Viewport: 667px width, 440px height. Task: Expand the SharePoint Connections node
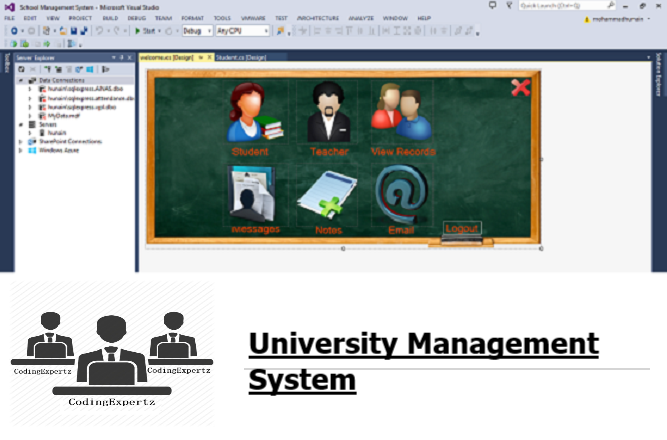(20, 141)
